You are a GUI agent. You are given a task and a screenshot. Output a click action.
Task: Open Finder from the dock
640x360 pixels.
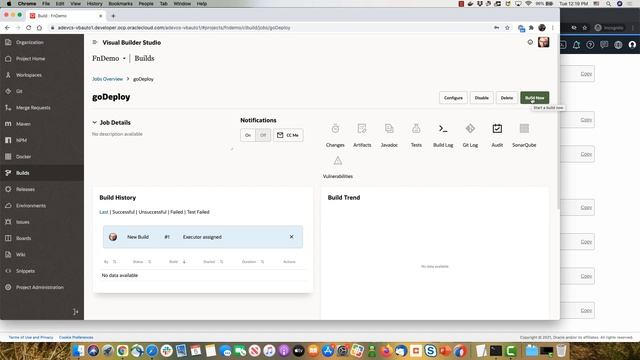(78, 350)
